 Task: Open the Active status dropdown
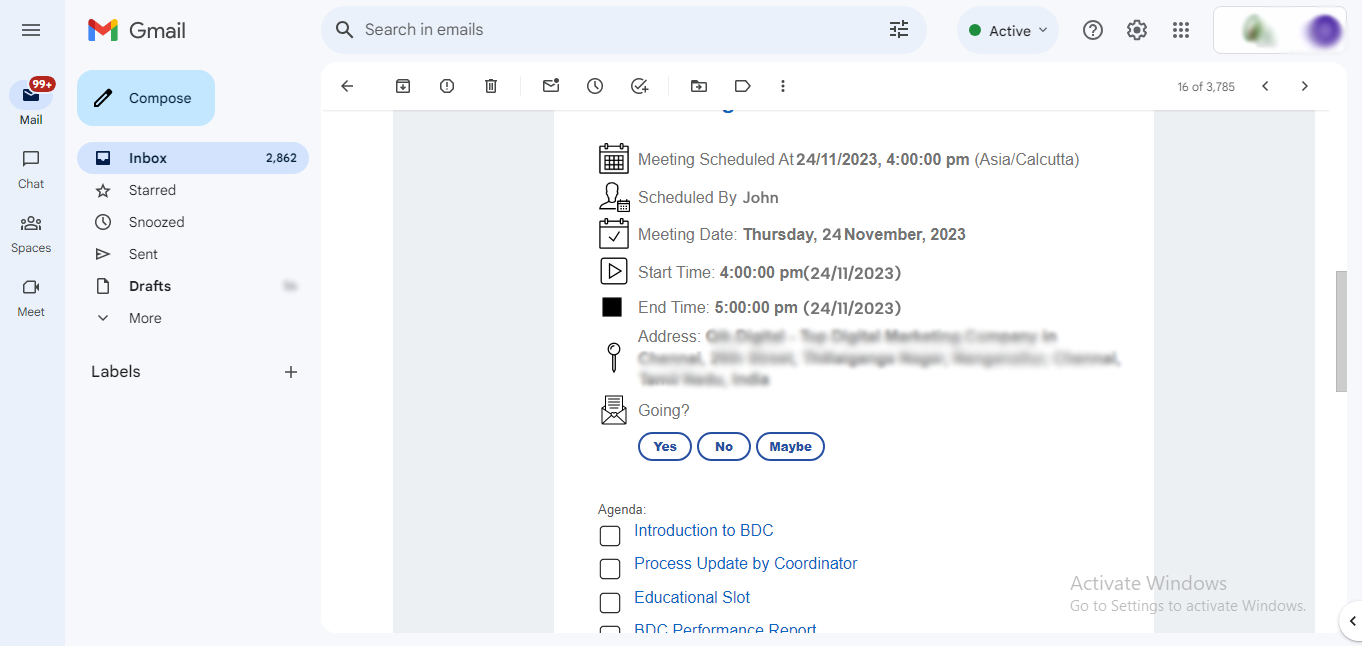click(x=1008, y=30)
